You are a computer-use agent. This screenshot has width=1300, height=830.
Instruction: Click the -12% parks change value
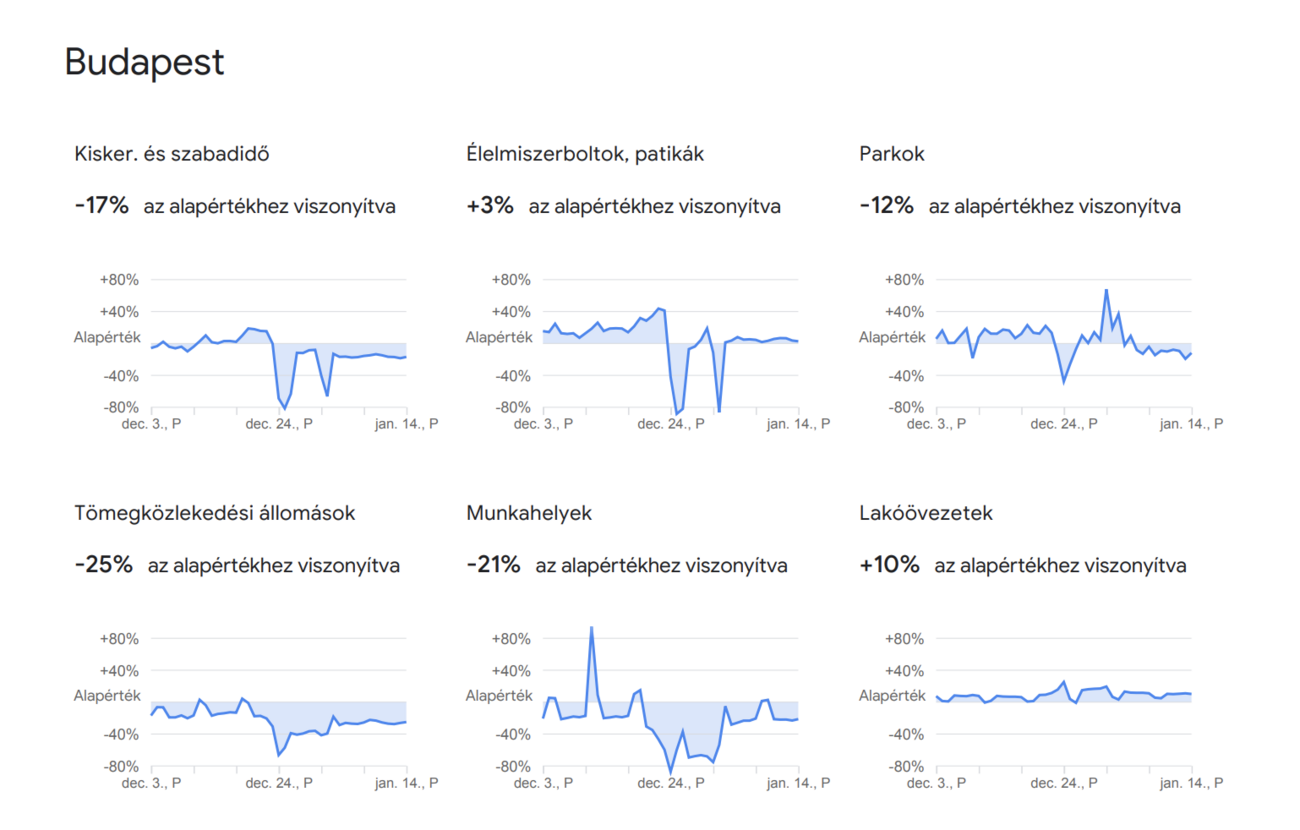coord(886,206)
